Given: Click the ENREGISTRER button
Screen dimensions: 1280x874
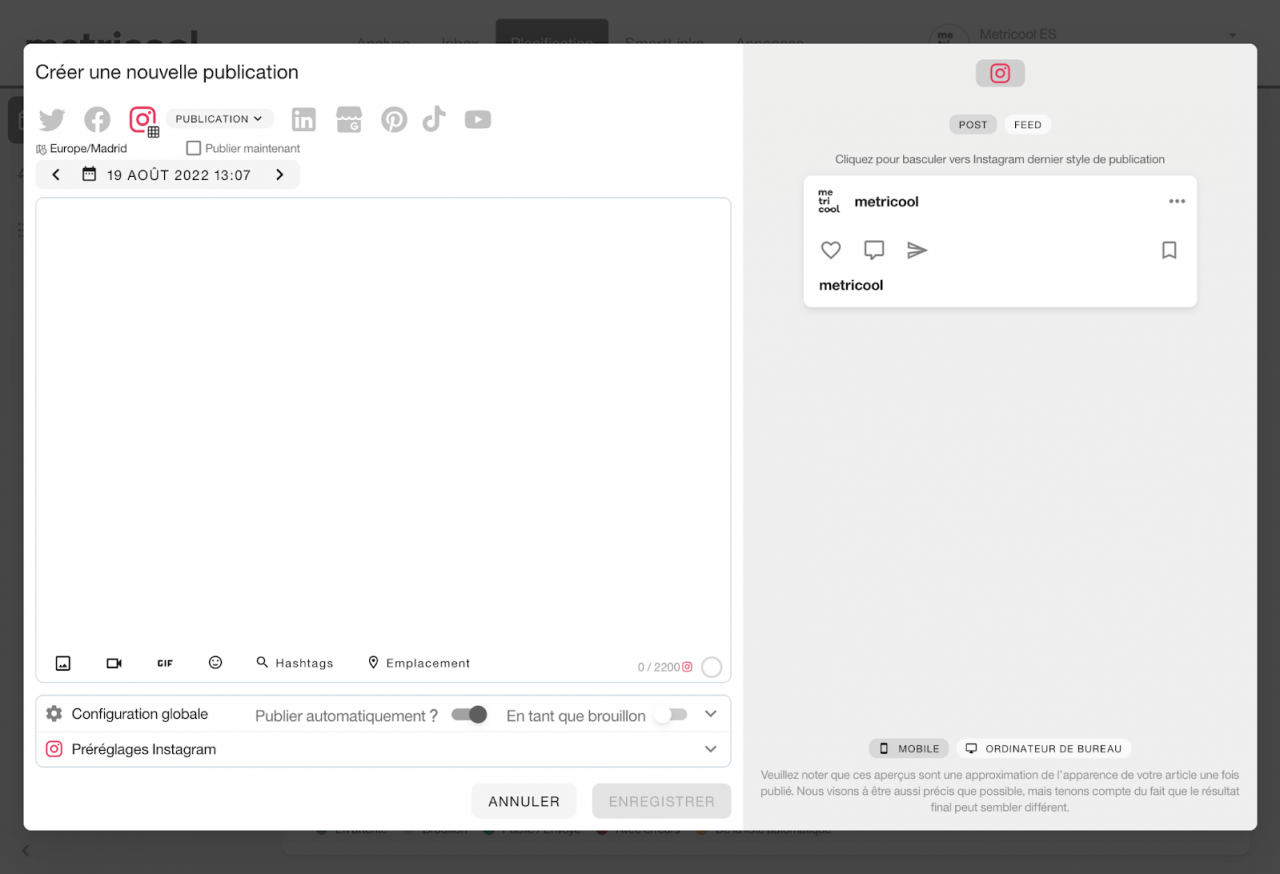Looking at the screenshot, I should [x=662, y=801].
